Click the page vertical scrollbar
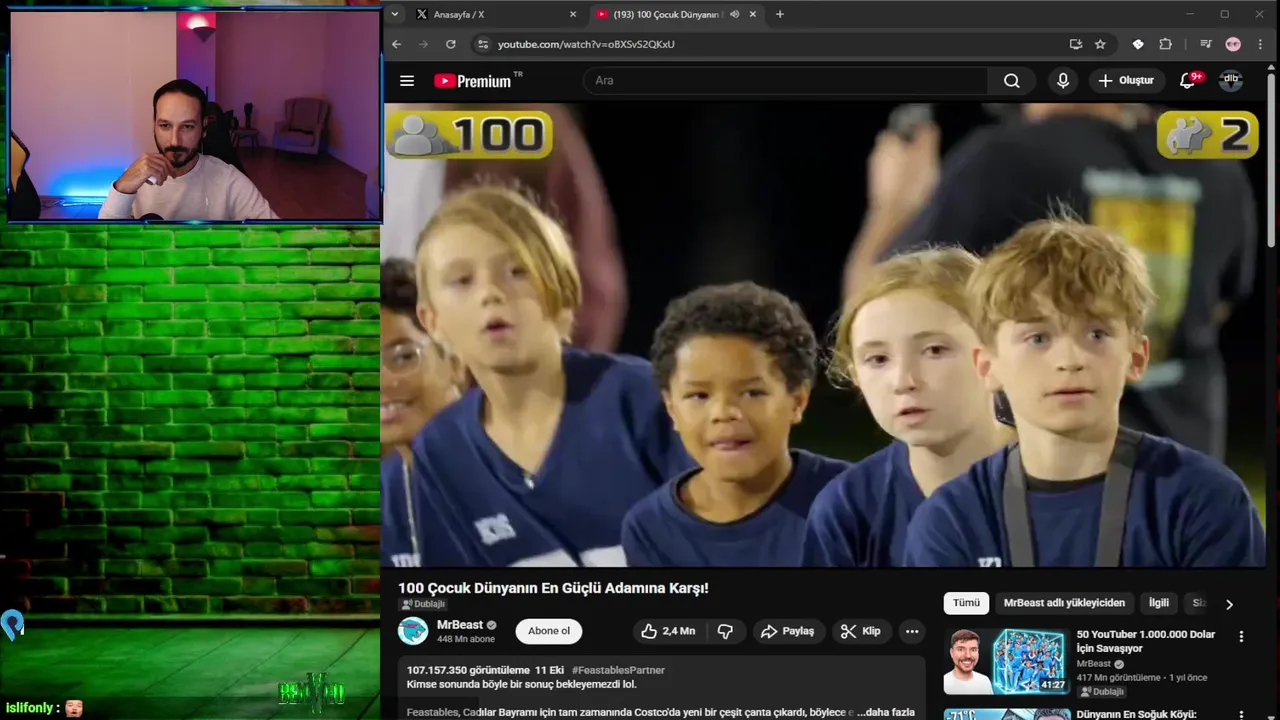The image size is (1280, 720). 1272,160
